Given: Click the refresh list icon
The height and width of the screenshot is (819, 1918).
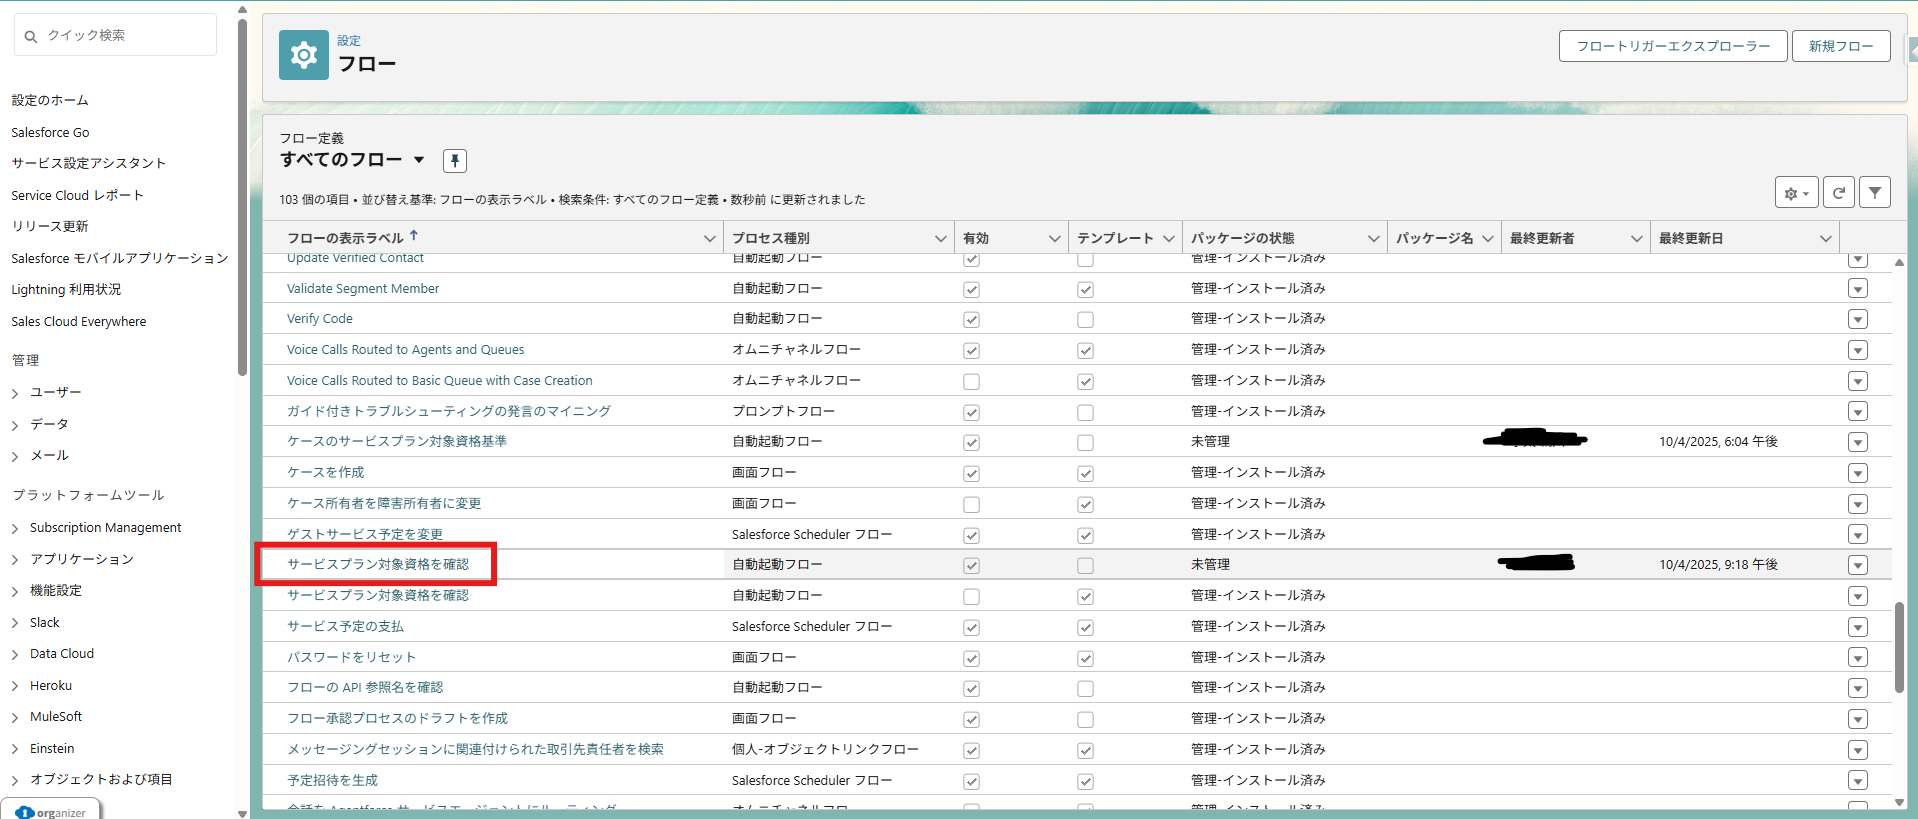Looking at the screenshot, I should [1838, 193].
